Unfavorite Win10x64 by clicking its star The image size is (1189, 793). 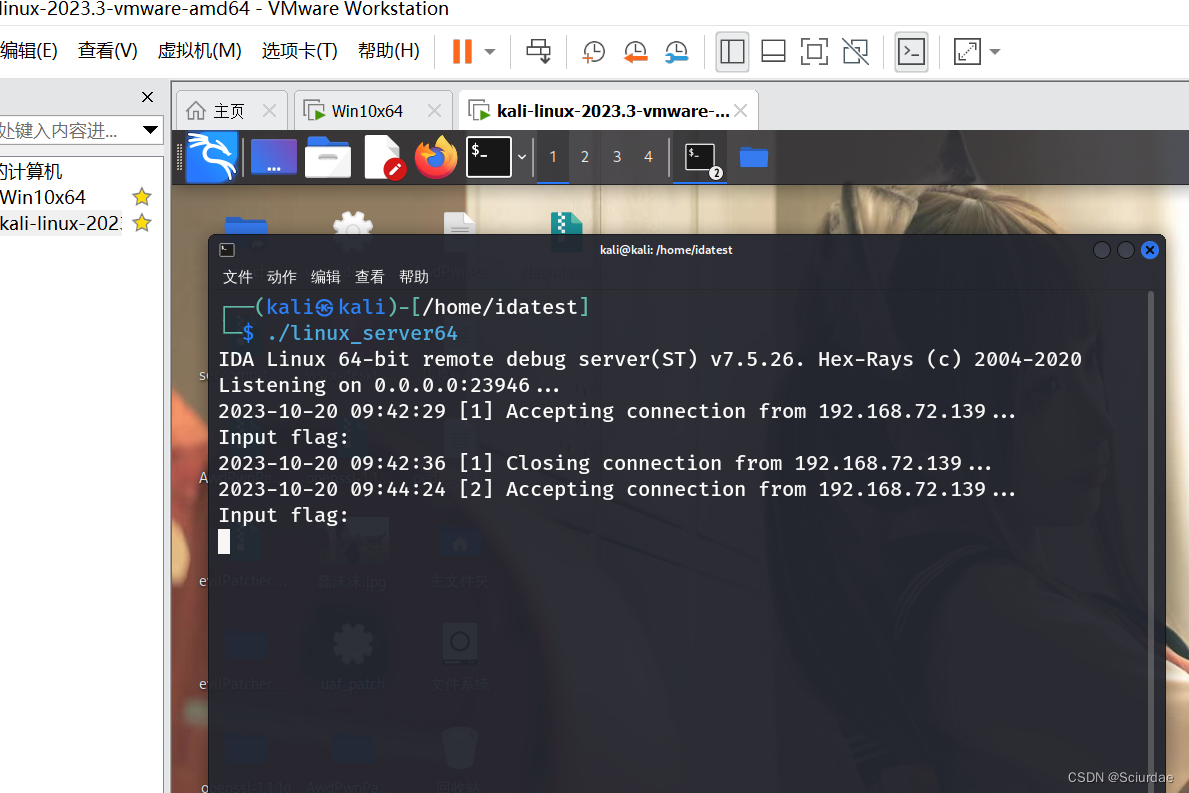point(141,197)
